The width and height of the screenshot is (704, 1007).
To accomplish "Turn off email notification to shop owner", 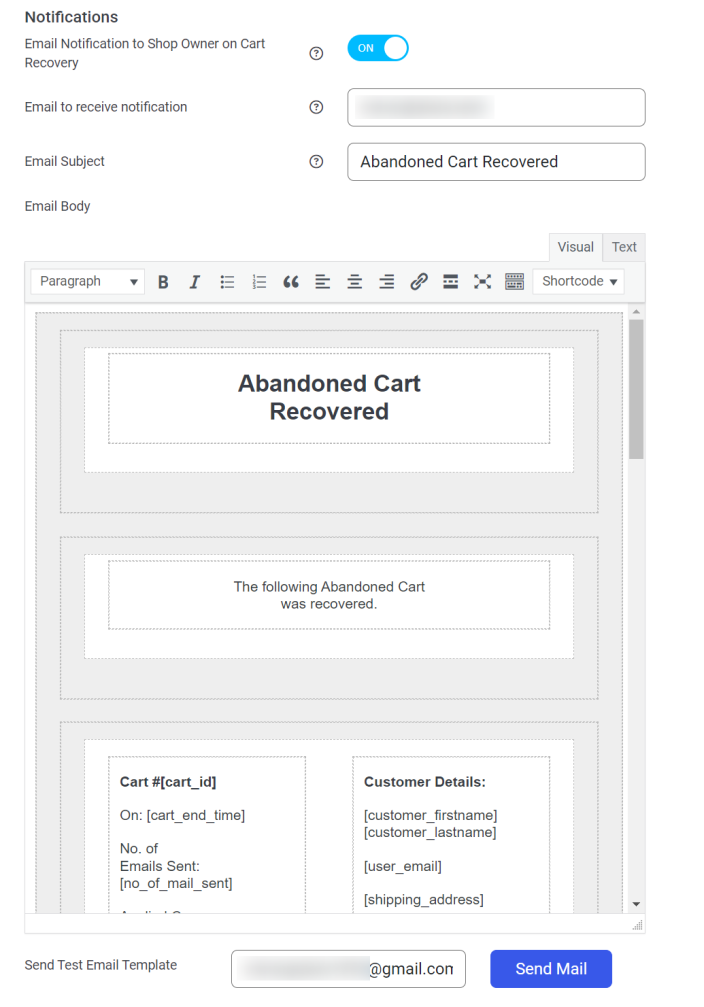I will click(378, 48).
